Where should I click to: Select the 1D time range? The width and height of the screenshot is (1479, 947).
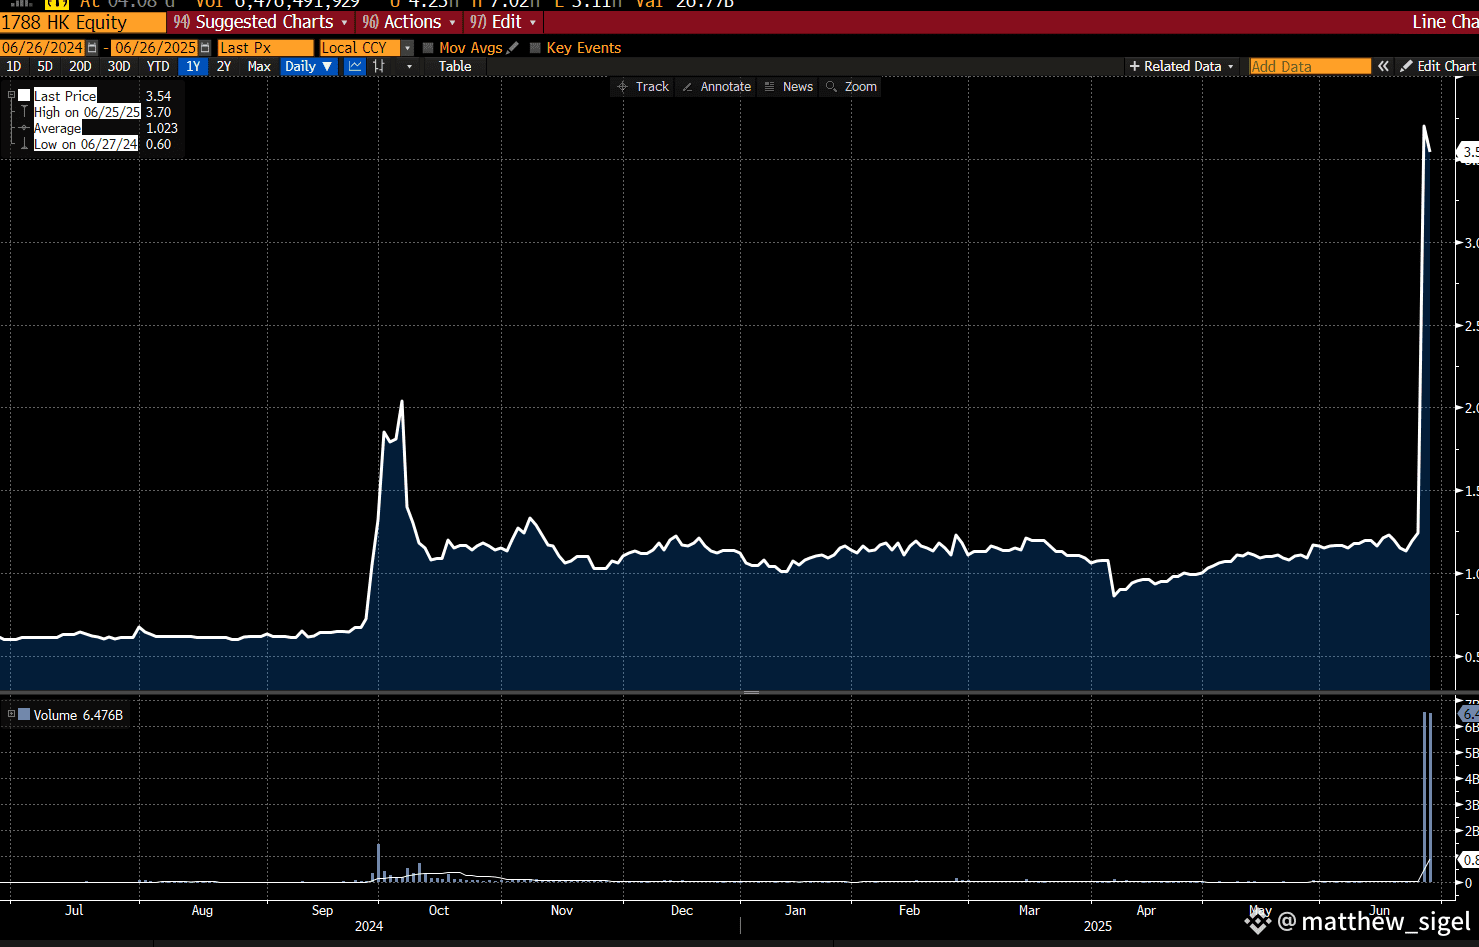click(14, 66)
